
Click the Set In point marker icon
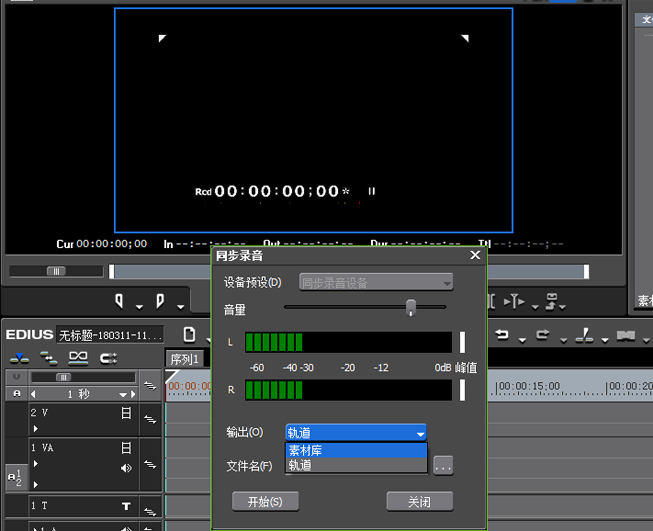point(119,301)
